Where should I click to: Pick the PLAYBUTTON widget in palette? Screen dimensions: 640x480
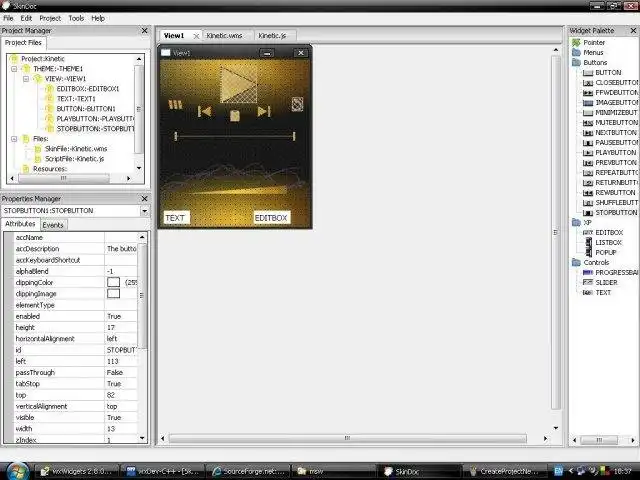pyautogui.click(x=609, y=153)
